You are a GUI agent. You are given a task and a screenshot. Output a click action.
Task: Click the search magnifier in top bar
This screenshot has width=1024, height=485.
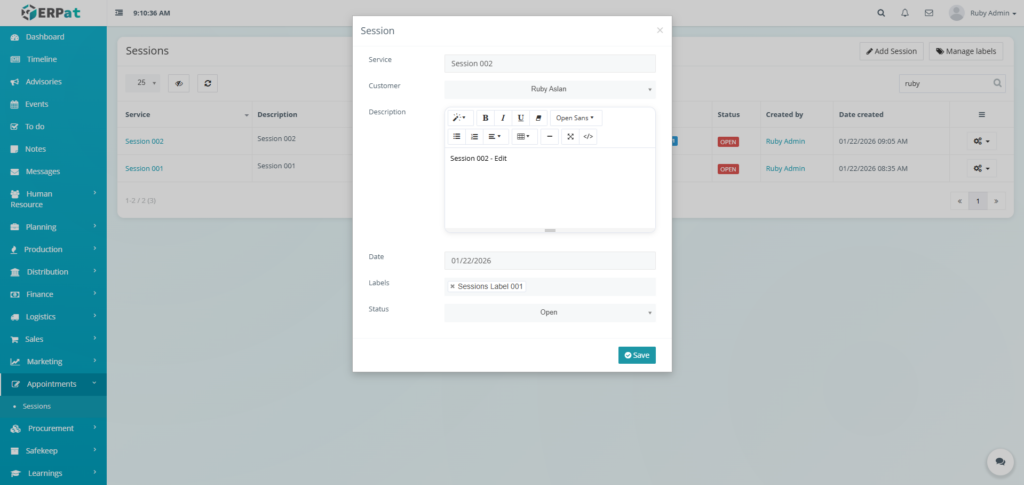[881, 13]
